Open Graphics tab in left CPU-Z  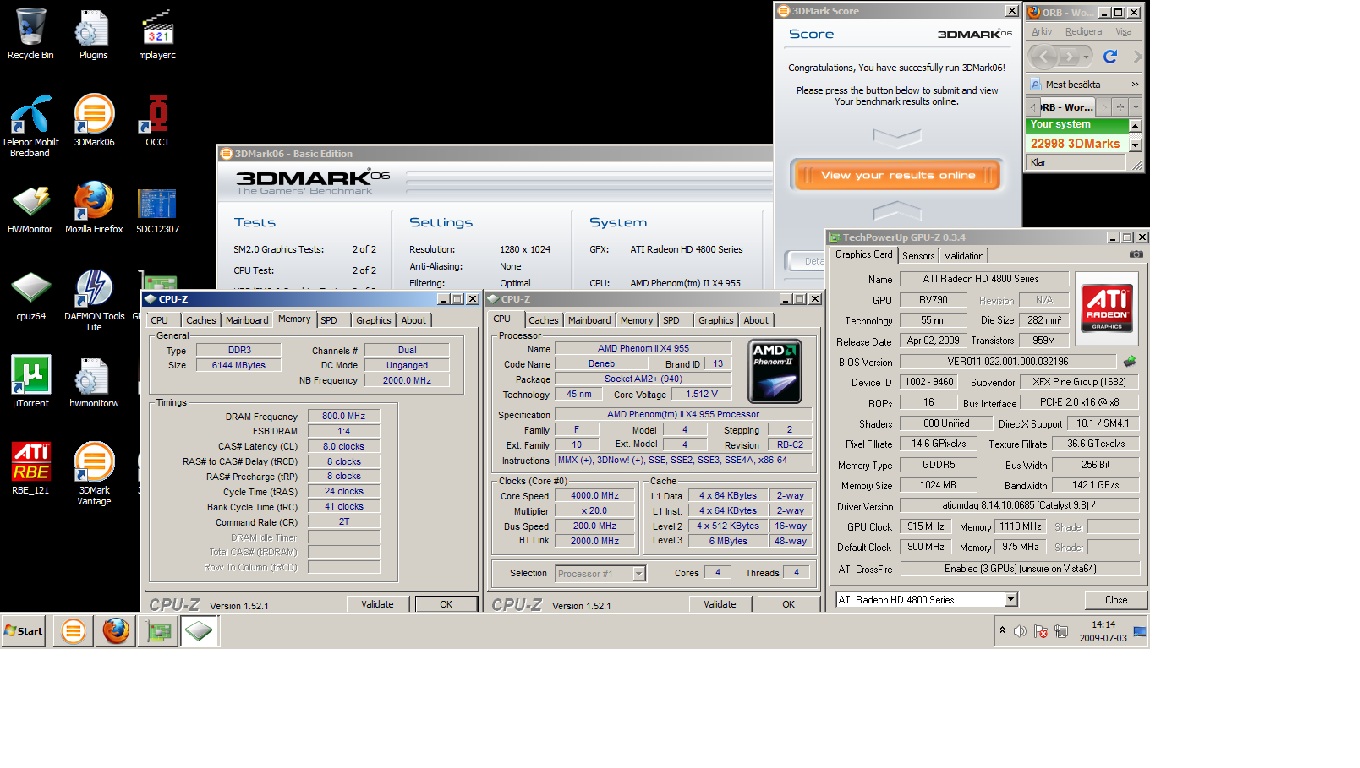coord(373,320)
